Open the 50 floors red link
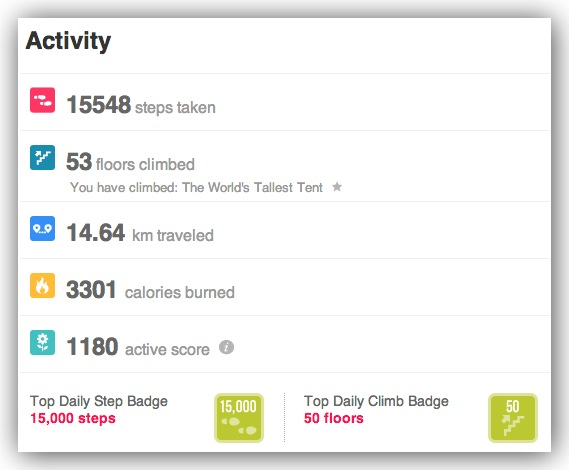 click(x=333, y=418)
